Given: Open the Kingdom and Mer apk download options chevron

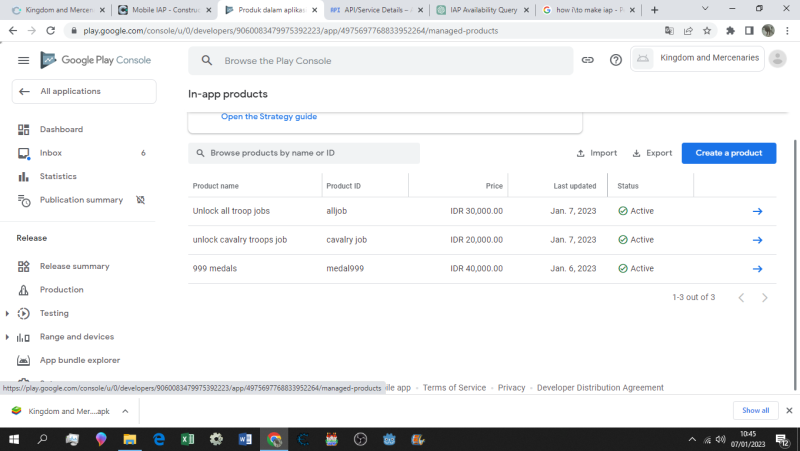Looking at the screenshot, I should click(x=125, y=411).
